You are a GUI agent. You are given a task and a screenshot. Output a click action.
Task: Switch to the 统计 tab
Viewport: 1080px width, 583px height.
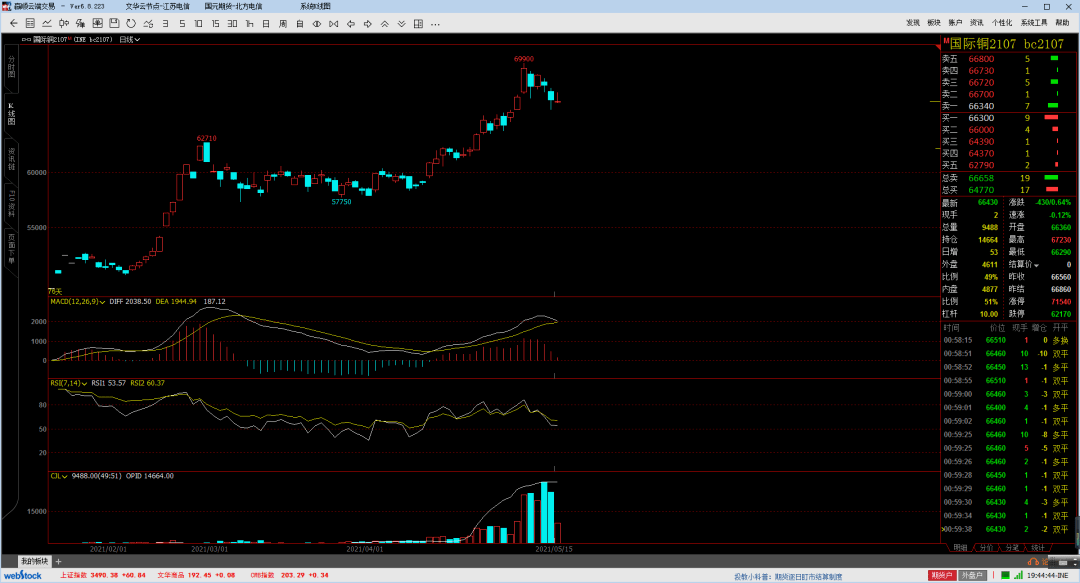[x=1038, y=548]
